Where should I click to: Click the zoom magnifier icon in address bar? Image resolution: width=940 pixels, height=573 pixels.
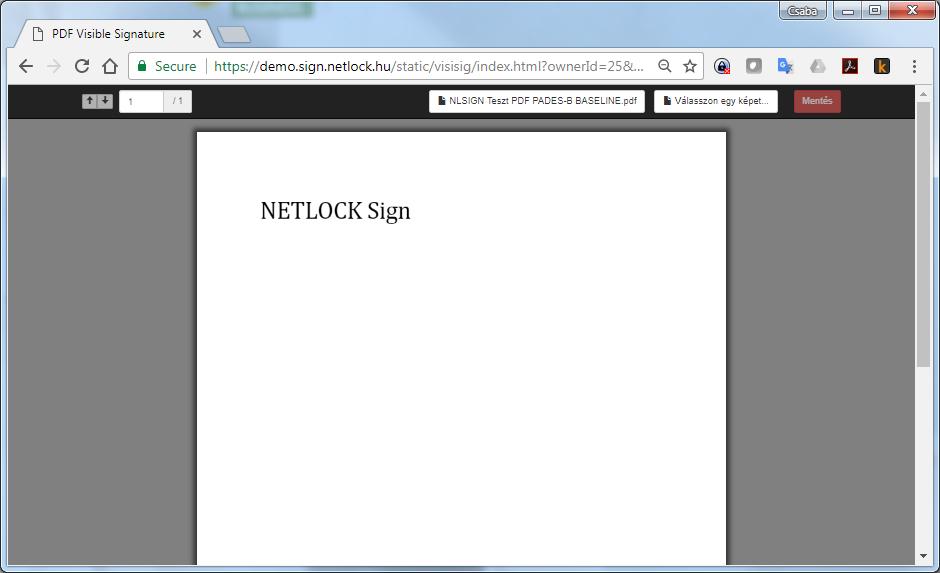pos(664,66)
